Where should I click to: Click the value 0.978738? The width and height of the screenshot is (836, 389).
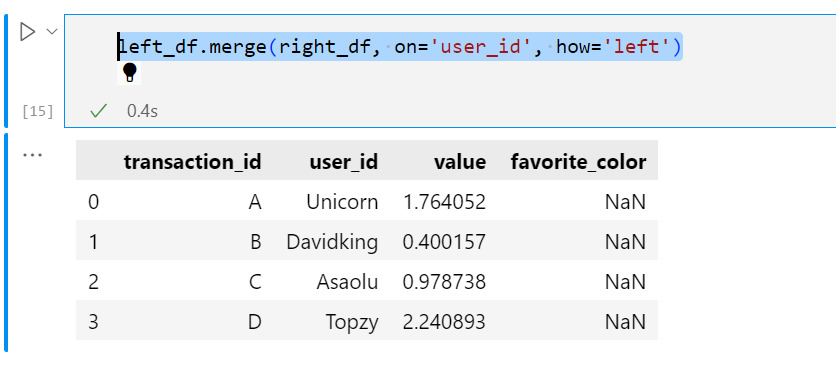point(444,282)
